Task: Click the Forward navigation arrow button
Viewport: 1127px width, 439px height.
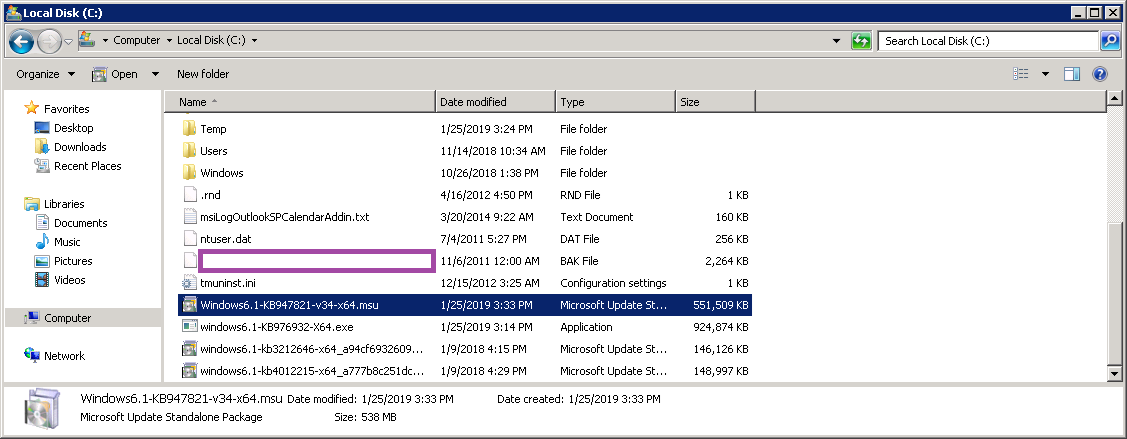Action: 49,42
